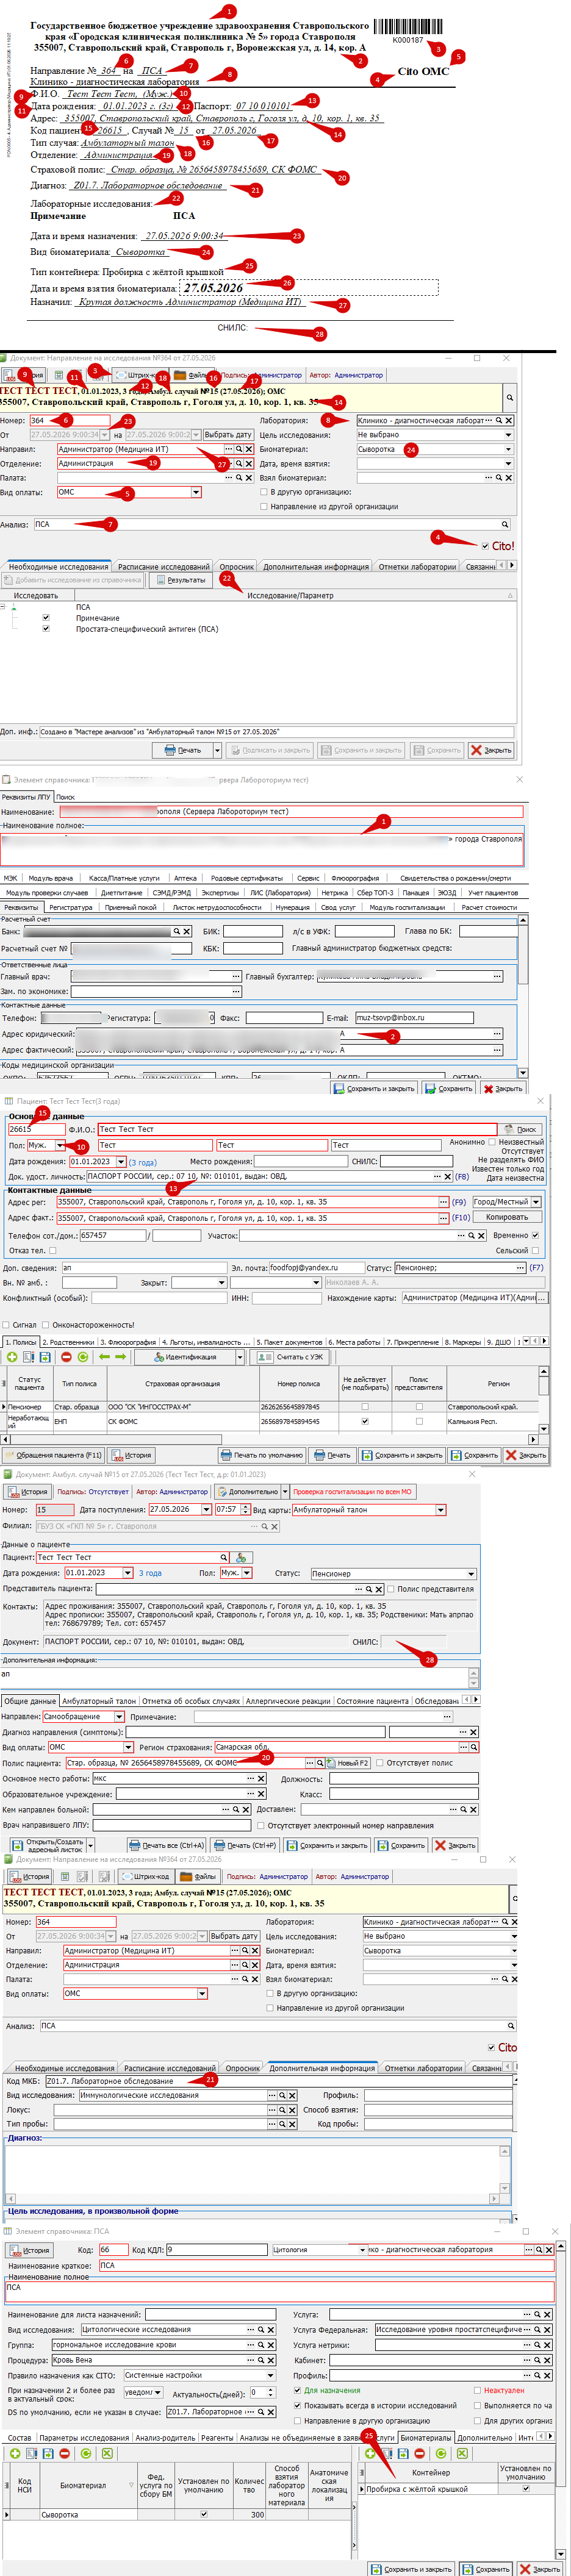Open the Модуль врача tab in the ЛПУ window
The height and width of the screenshot is (2576, 571).
(x=51, y=878)
